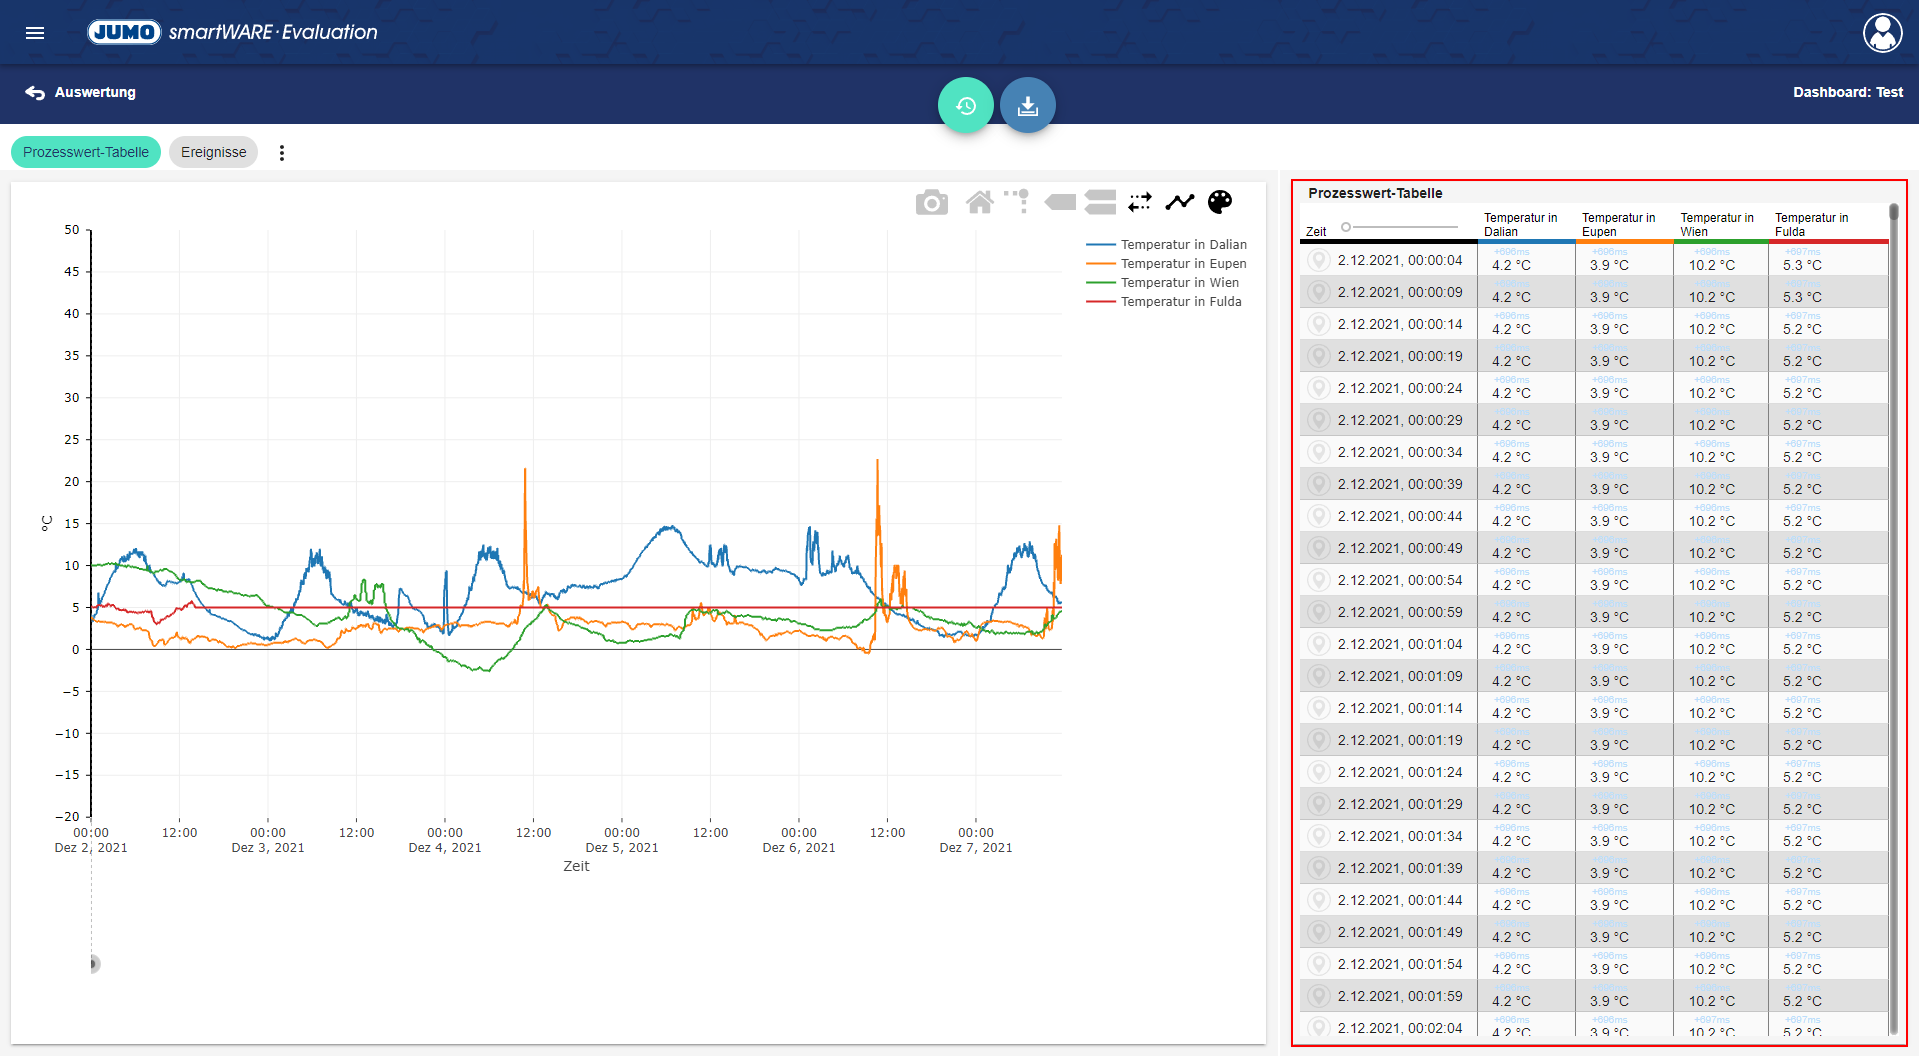Click the compare-data-on-hover double tag icon

click(1100, 203)
